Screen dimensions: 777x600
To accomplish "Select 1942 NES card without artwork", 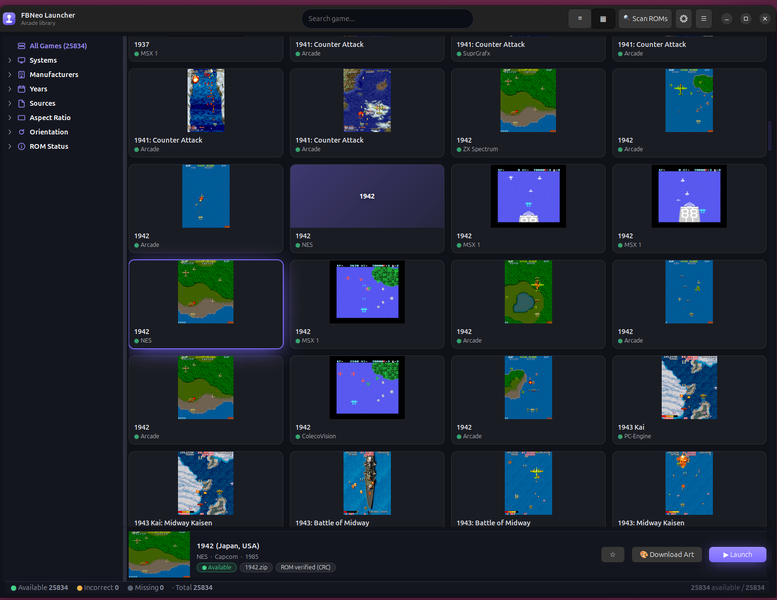I will [367, 208].
